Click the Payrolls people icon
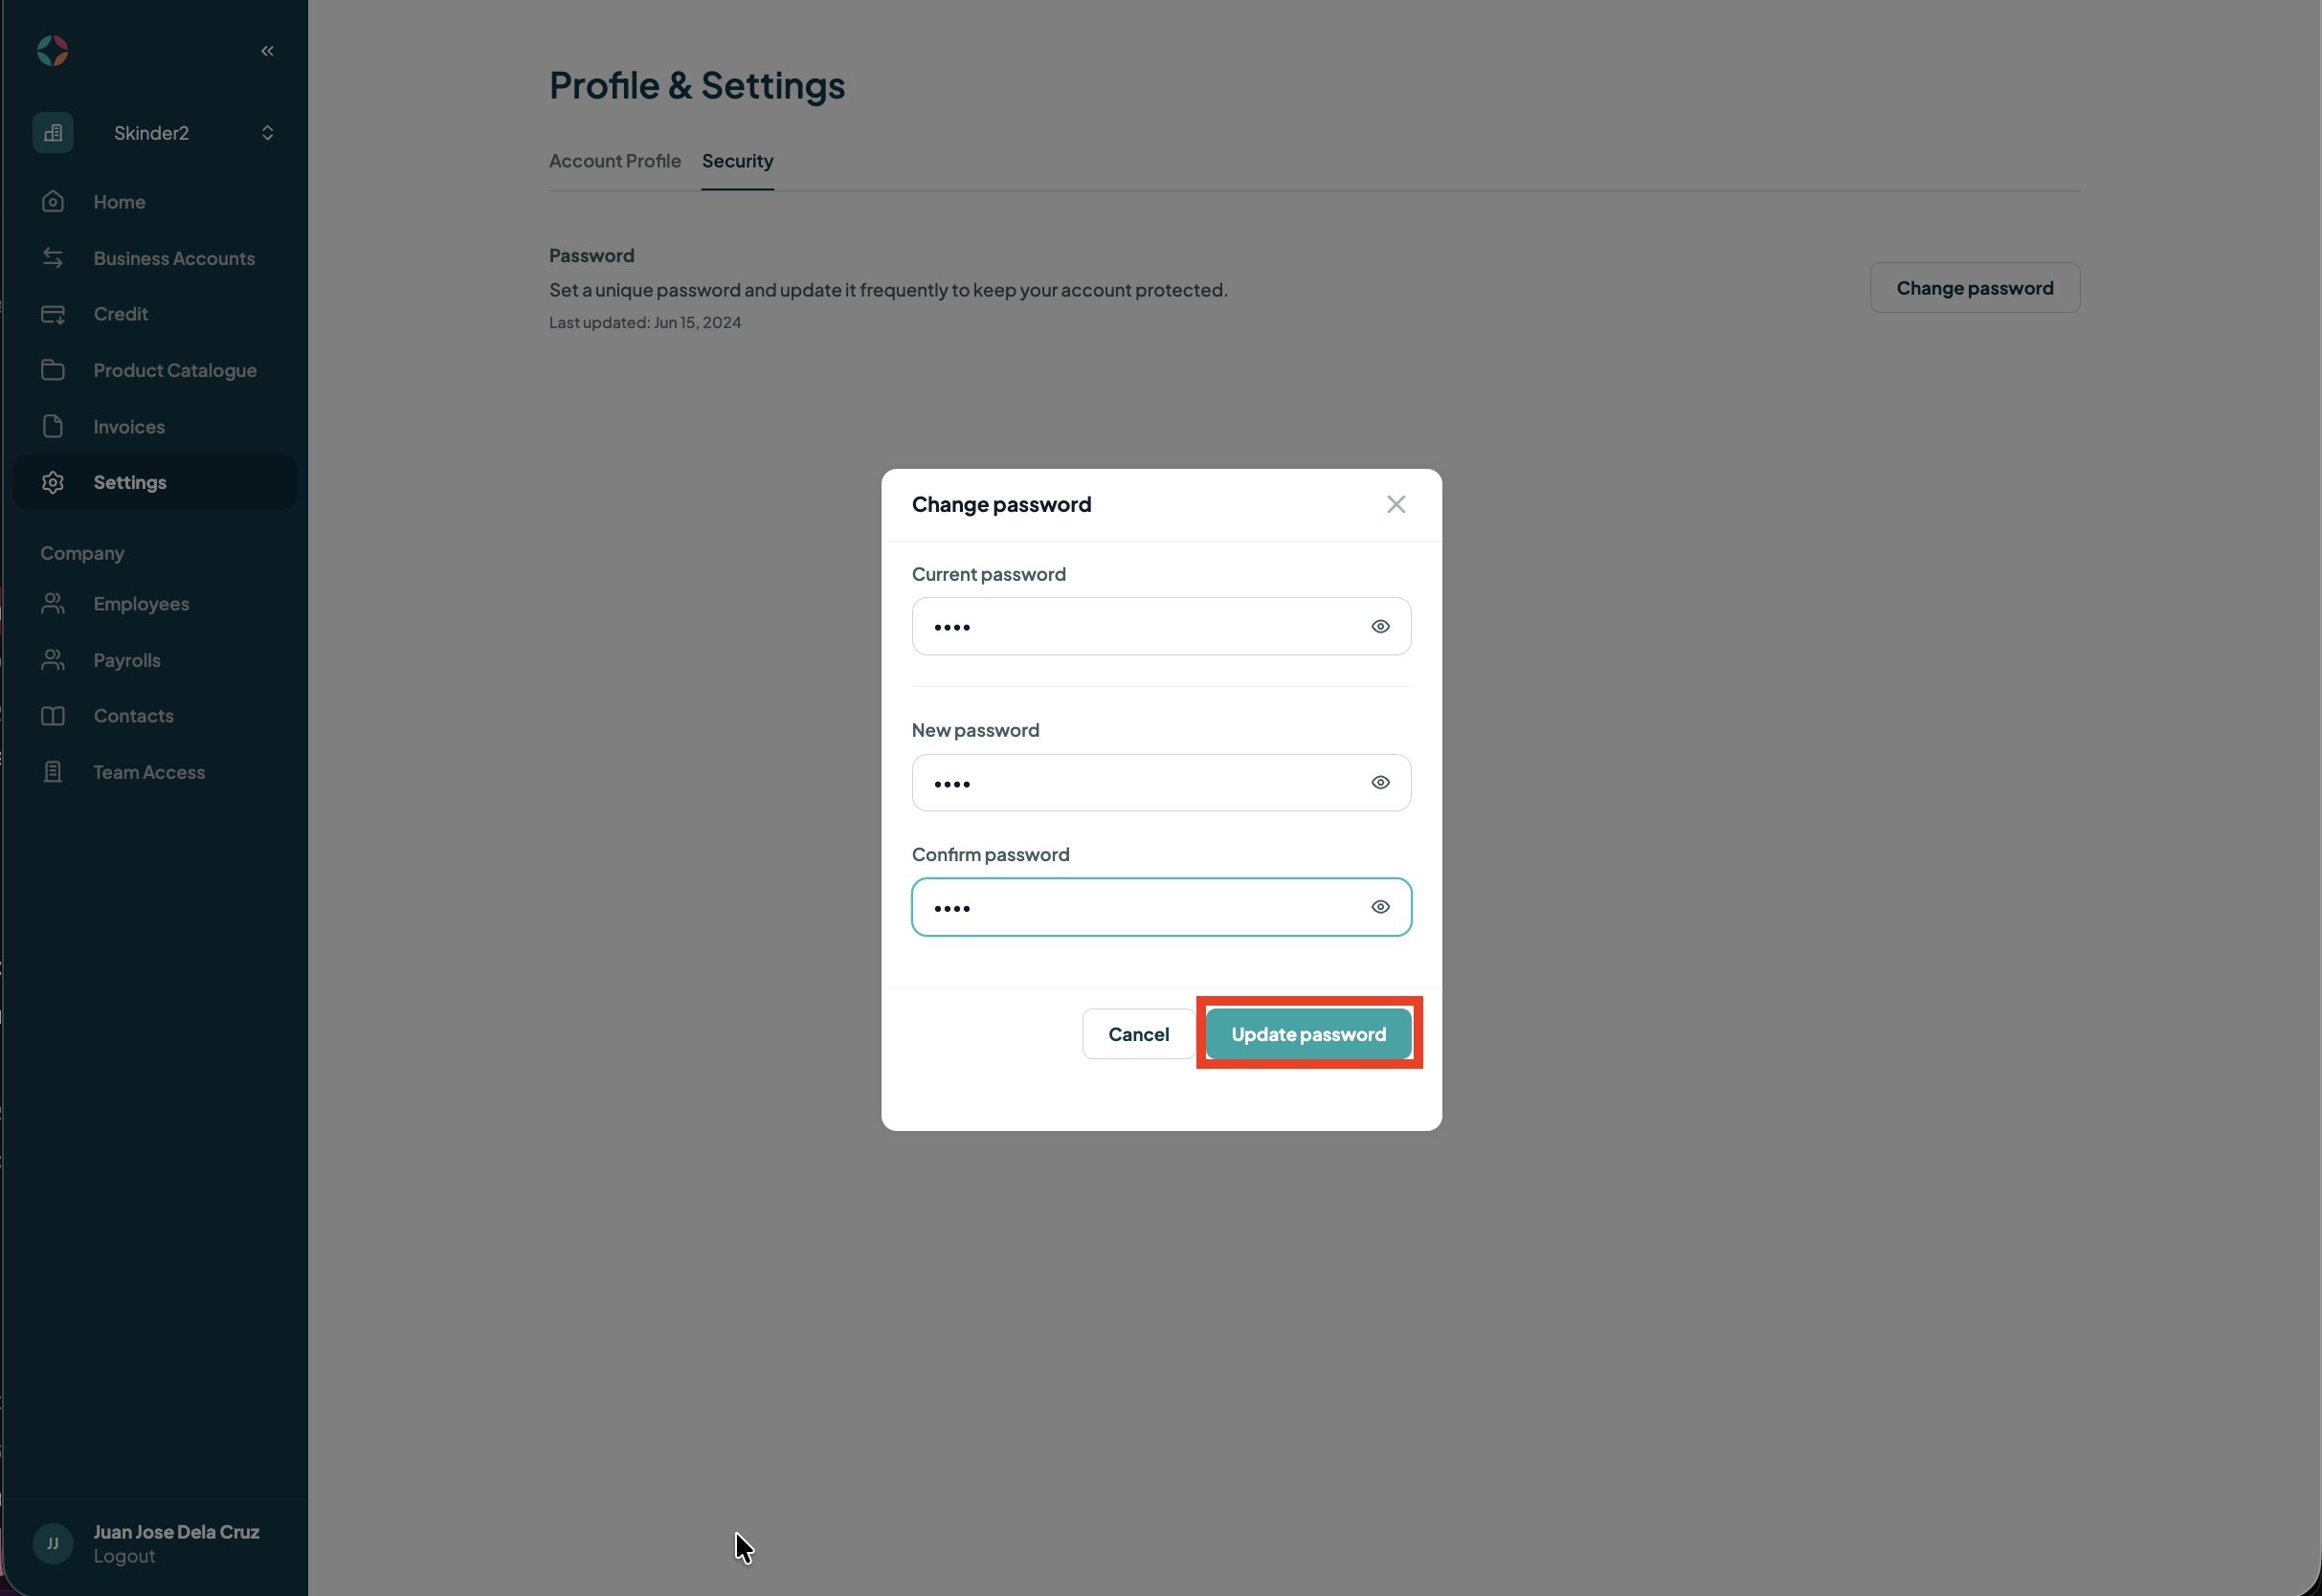Image resolution: width=2322 pixels, height=1596 pixels. 53,660
